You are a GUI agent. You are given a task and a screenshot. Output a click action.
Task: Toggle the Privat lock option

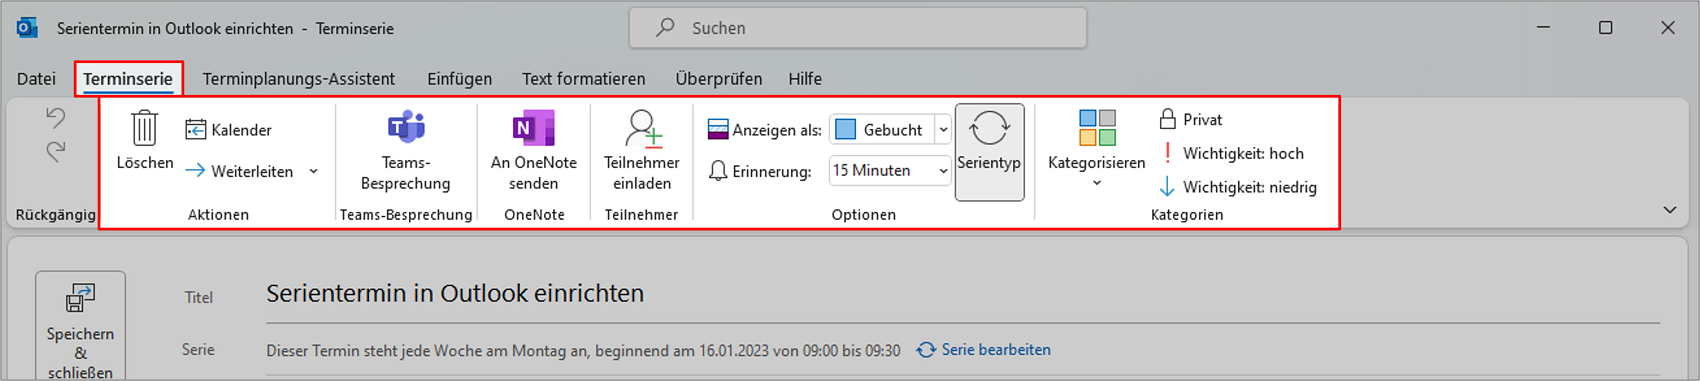pos(1191,119)
